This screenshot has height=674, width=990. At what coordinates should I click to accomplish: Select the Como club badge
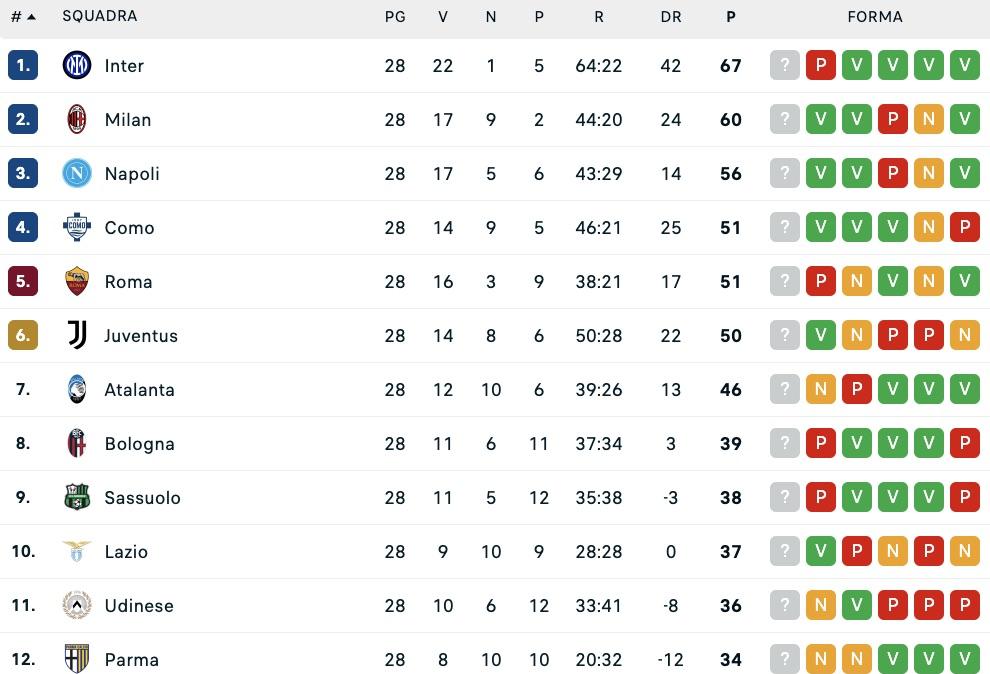[x=76, y=228]
